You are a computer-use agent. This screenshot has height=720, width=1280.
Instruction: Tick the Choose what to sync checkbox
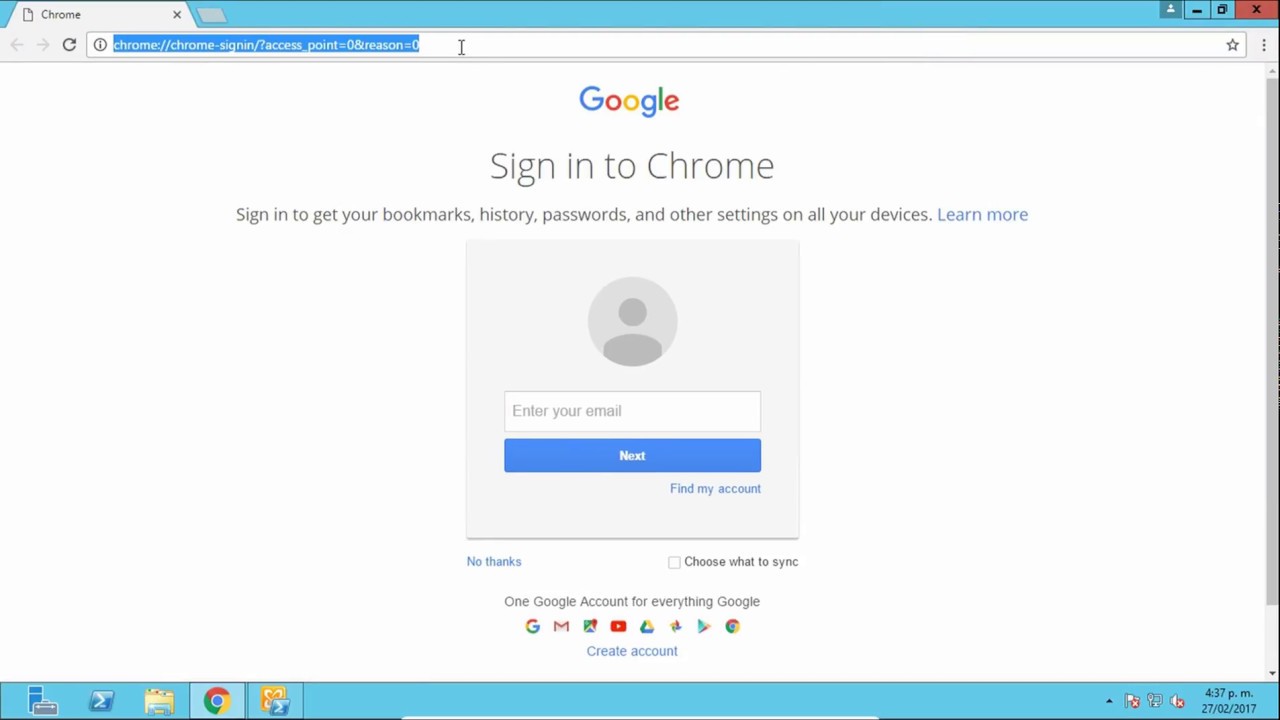(x=674, y=562)
